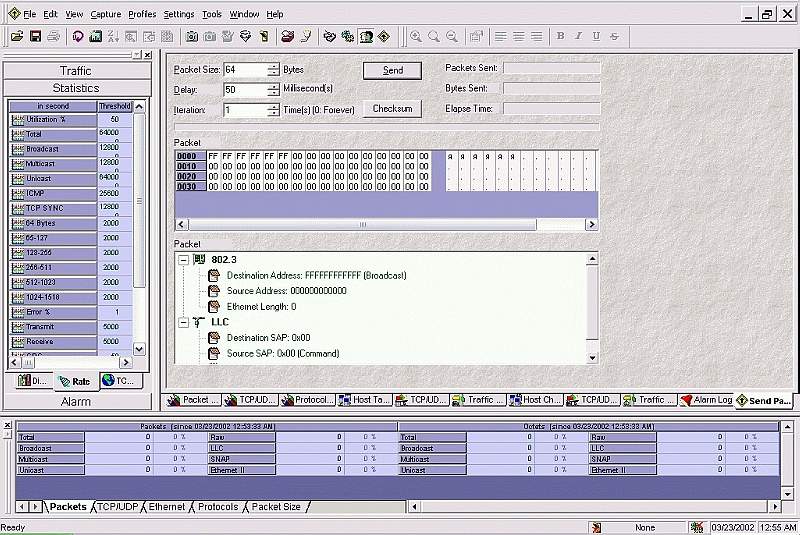Decrease Delay with spinner down arrow

pyautogui.click(x=274, y=93)
